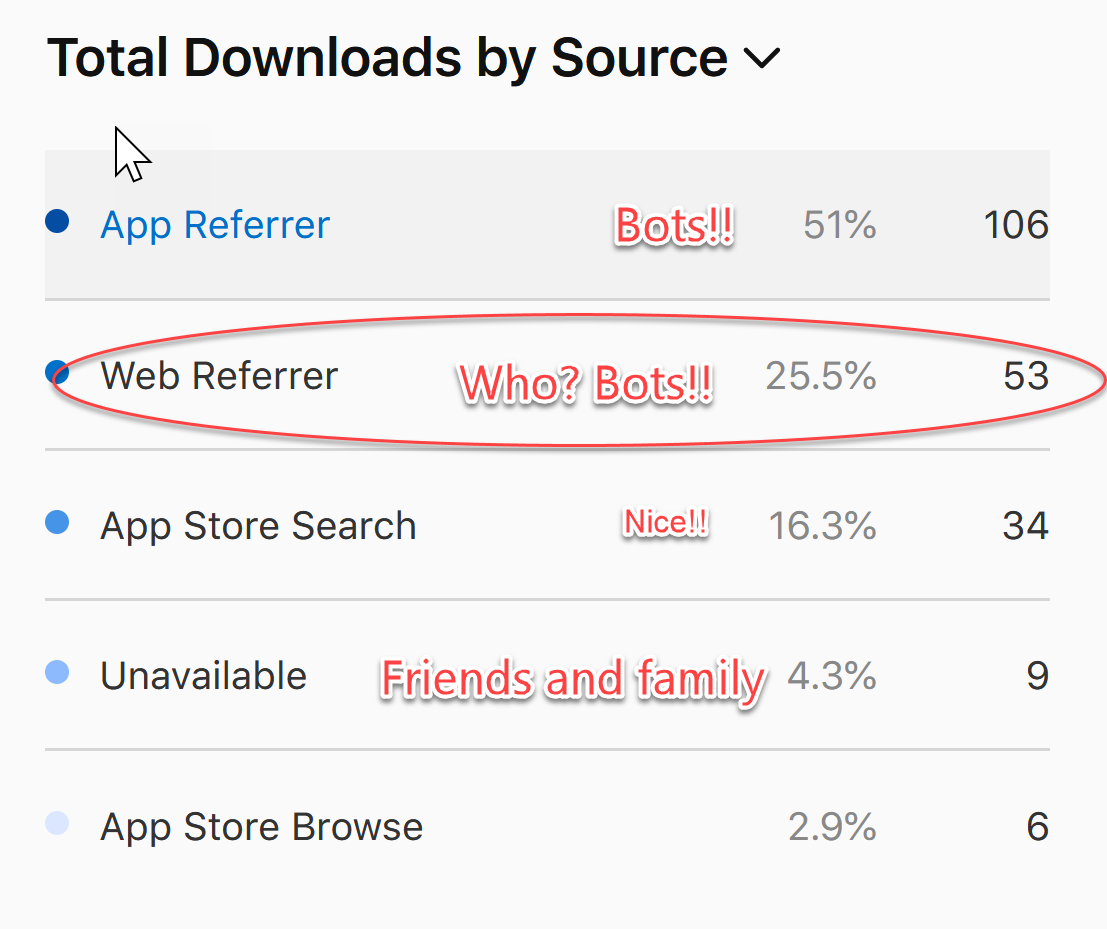
Task: Click the Total Downloads by Source heading
Action: pos(387,58)
